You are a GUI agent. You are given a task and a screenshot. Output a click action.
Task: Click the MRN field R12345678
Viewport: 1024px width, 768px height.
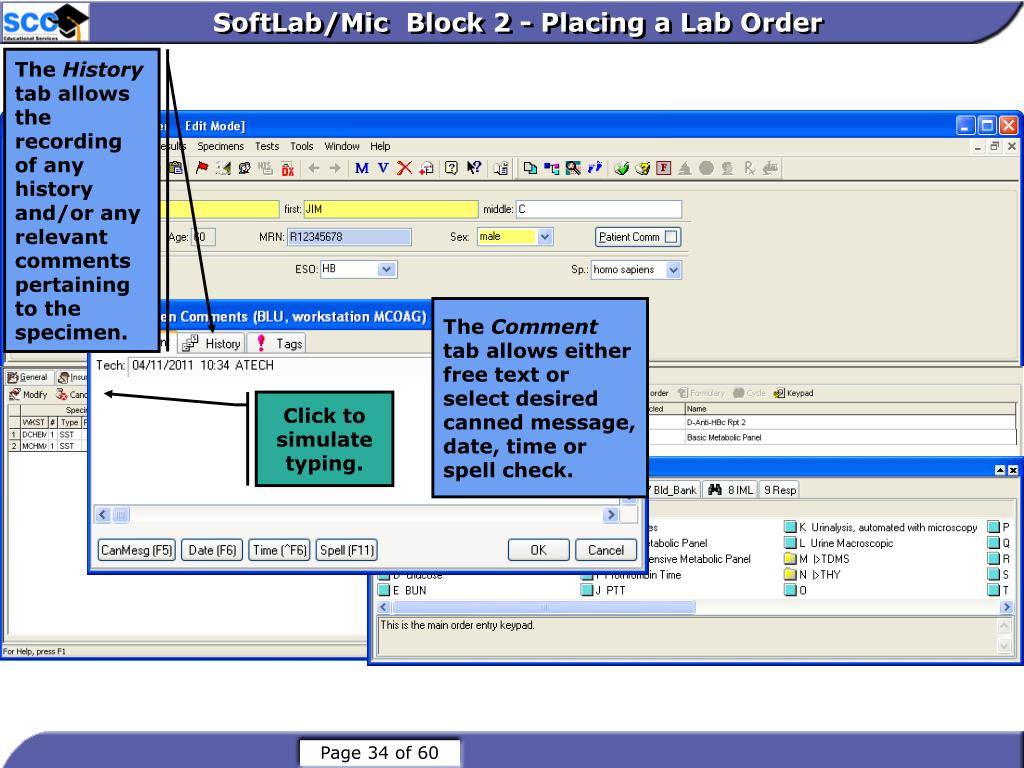(349, 237)
